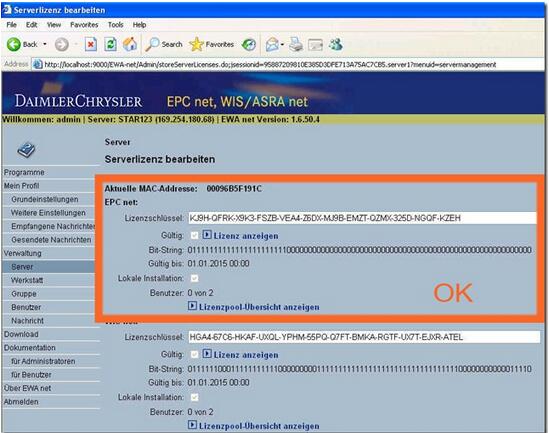
Task: Click the lower Lizenz anzeigen link
Action: (246, 355)
